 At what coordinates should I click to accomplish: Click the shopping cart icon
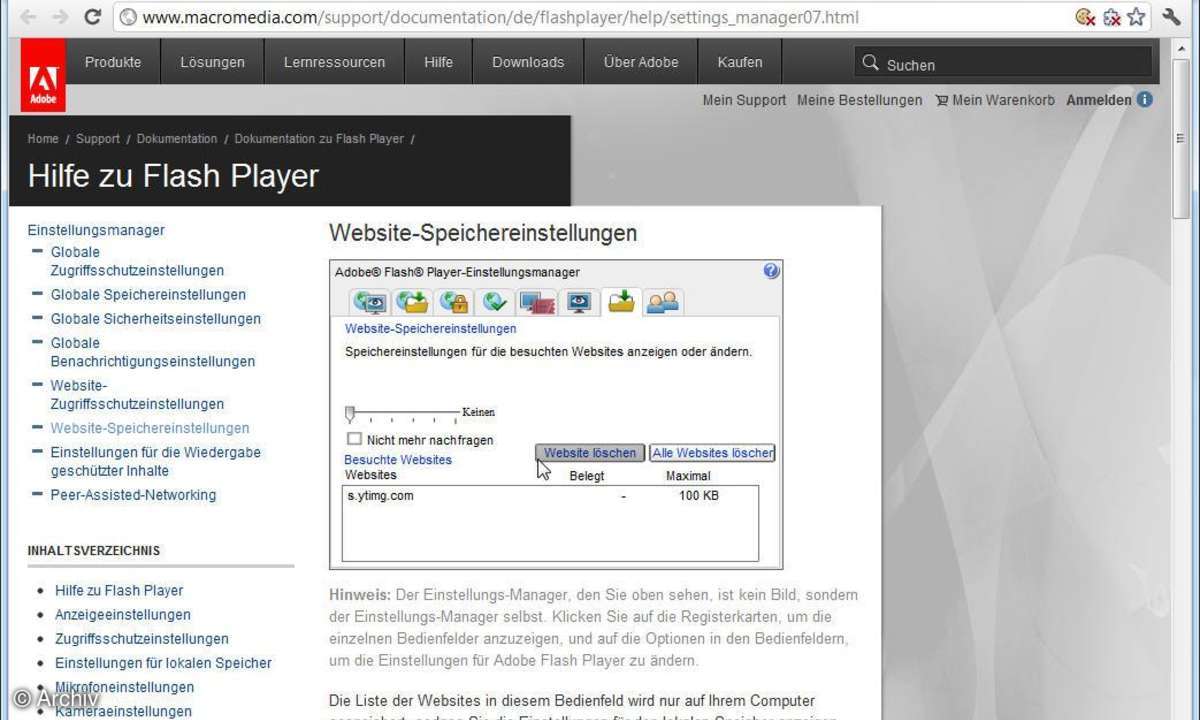click(941, 100)
